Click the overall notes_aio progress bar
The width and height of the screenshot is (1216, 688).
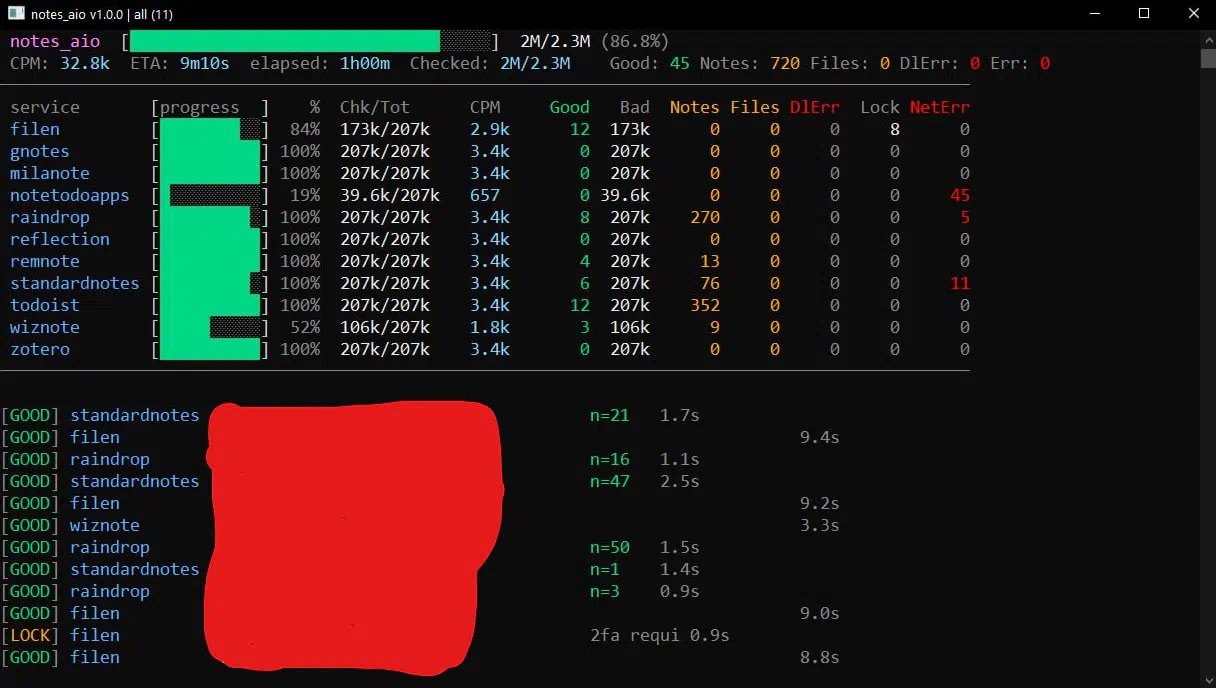pos(310,41)
